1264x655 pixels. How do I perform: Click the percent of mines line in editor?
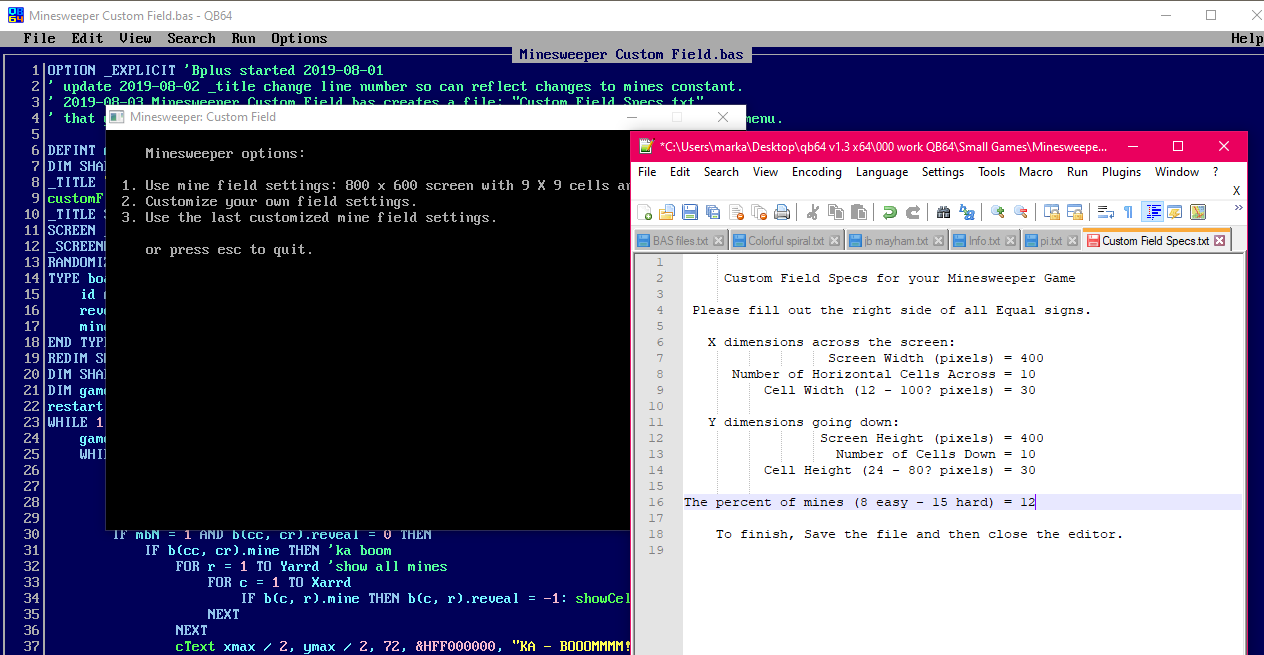[x=860, y=502]
